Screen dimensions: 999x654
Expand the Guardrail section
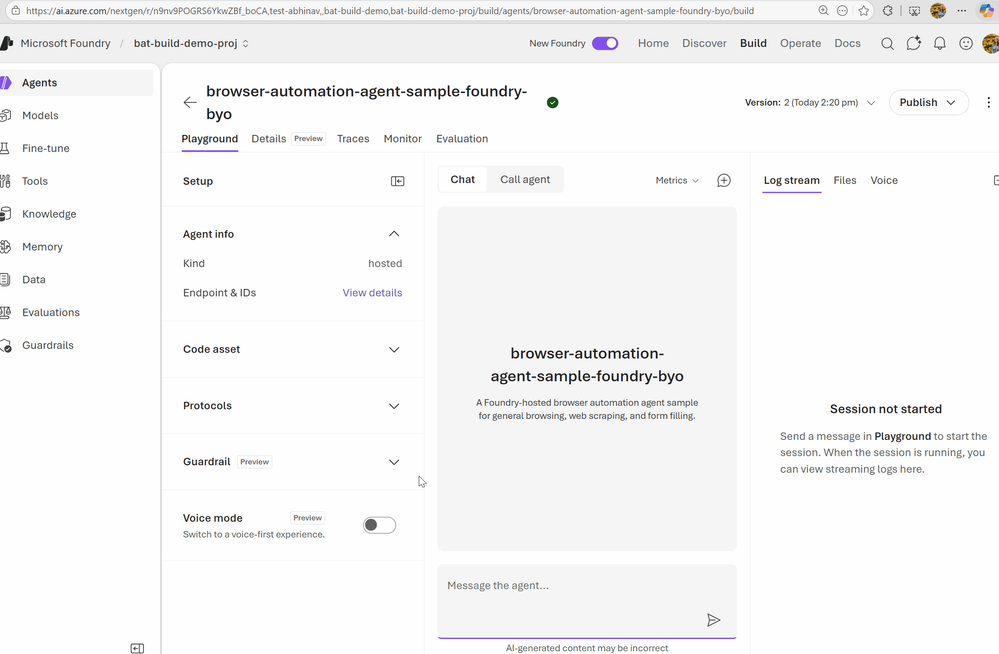click(394, 462)
